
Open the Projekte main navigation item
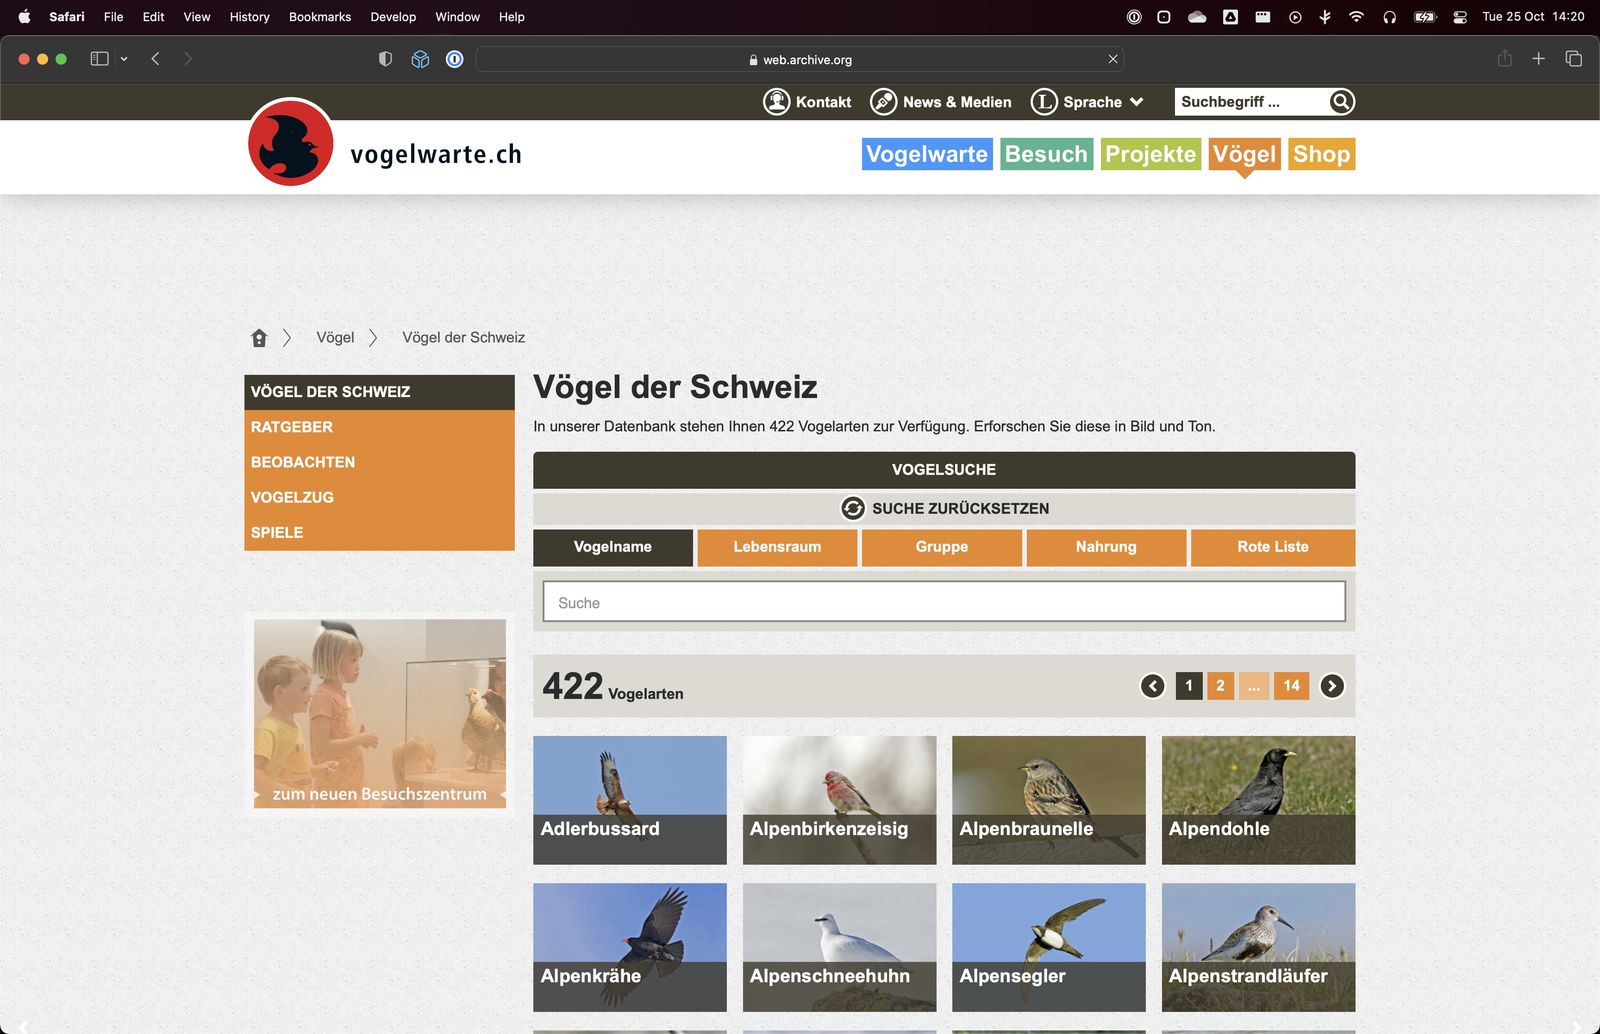1150,154
